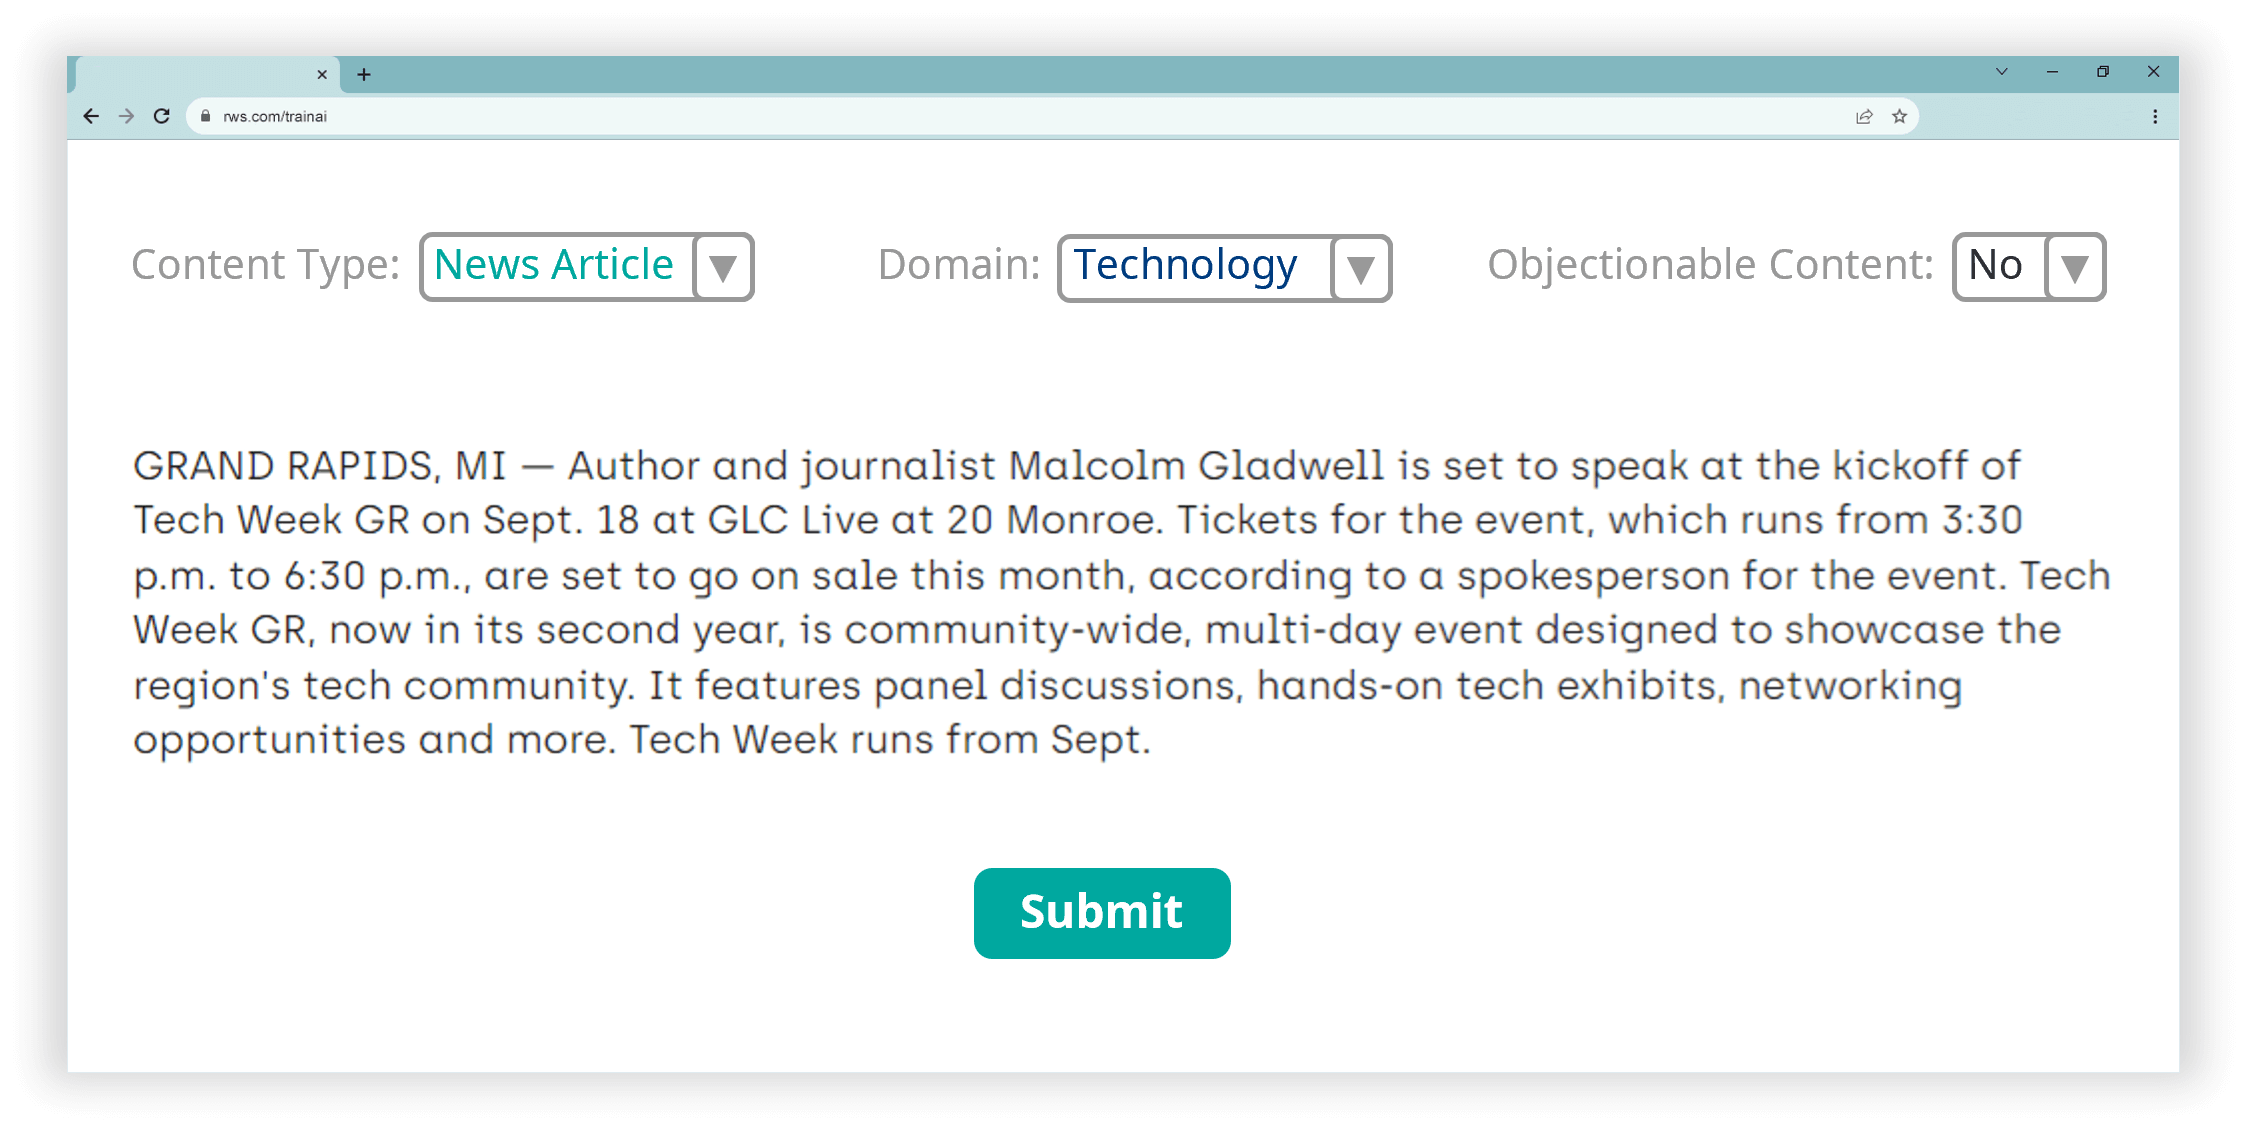Select the active browser tab
This screenshot has width=2247, height=1129.
[200, 75]
